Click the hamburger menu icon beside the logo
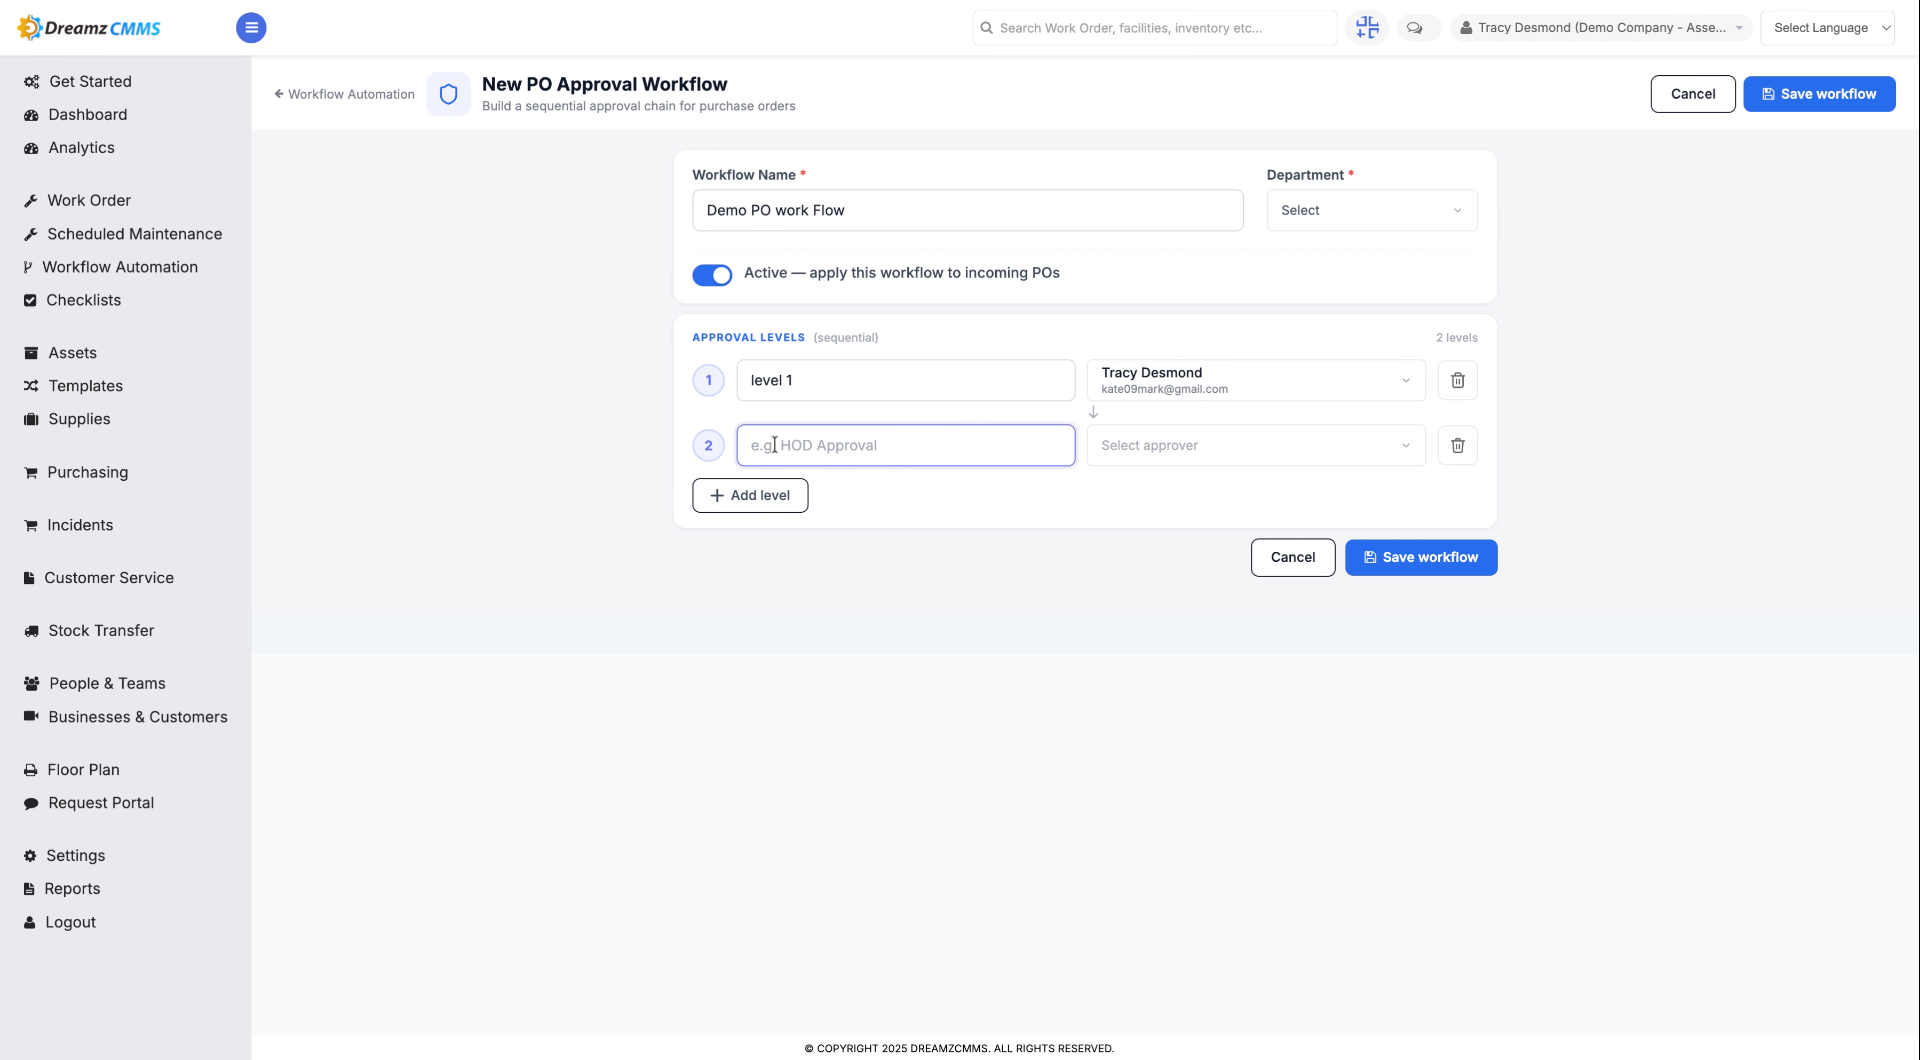 [x=251, y=28]
